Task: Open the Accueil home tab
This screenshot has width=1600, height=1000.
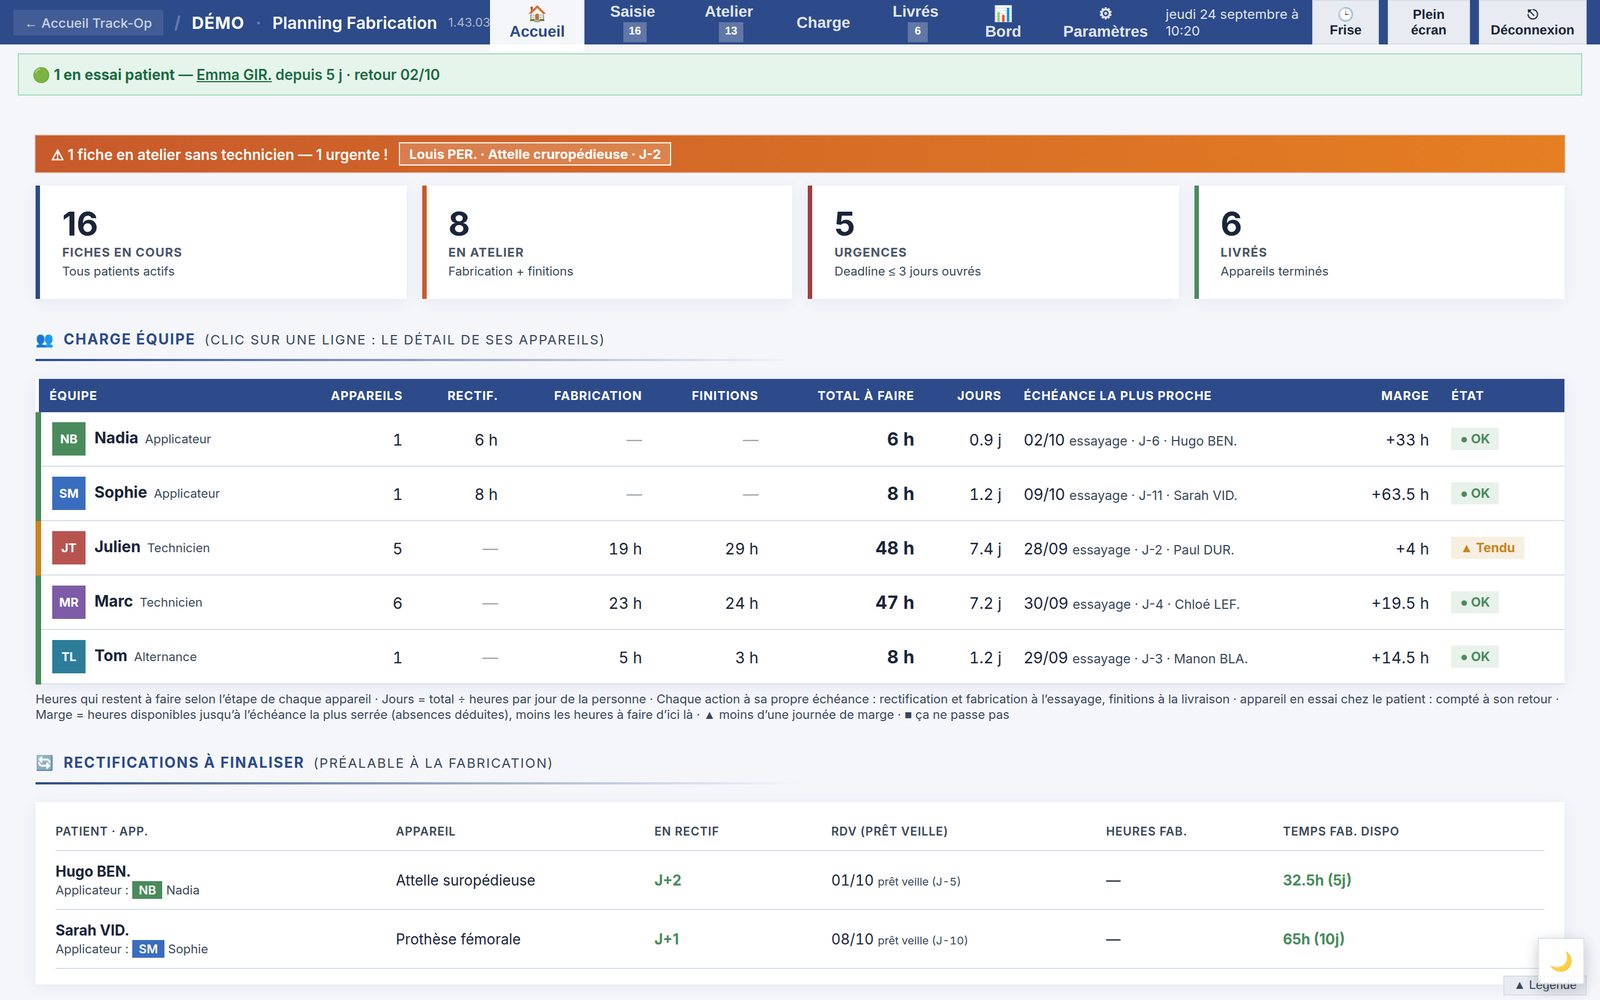Action: (537, 22)
